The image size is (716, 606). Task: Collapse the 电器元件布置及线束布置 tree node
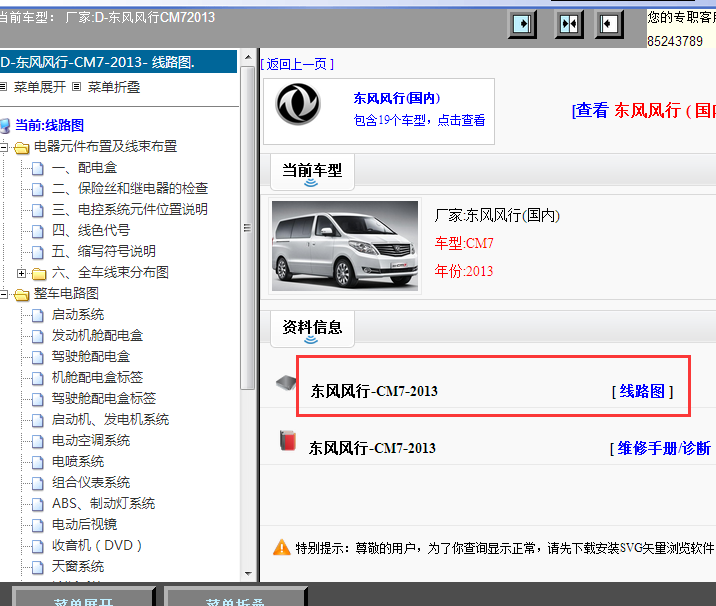pyautogui.click(x=4, y=147)
